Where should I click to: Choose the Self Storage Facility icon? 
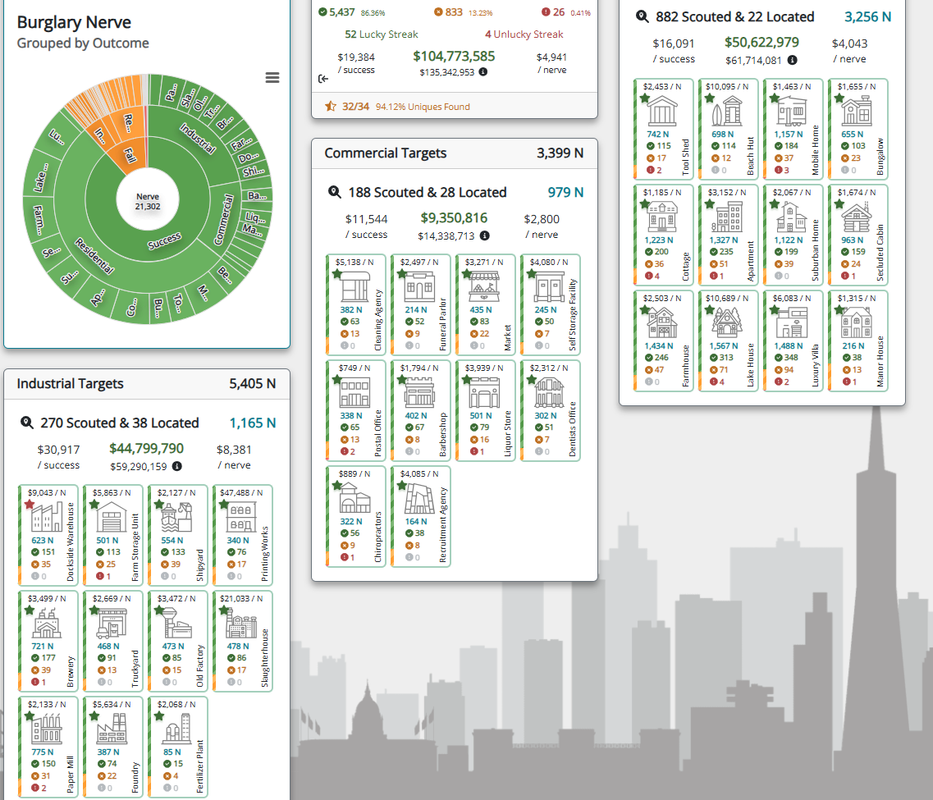(x=549, y=286)
